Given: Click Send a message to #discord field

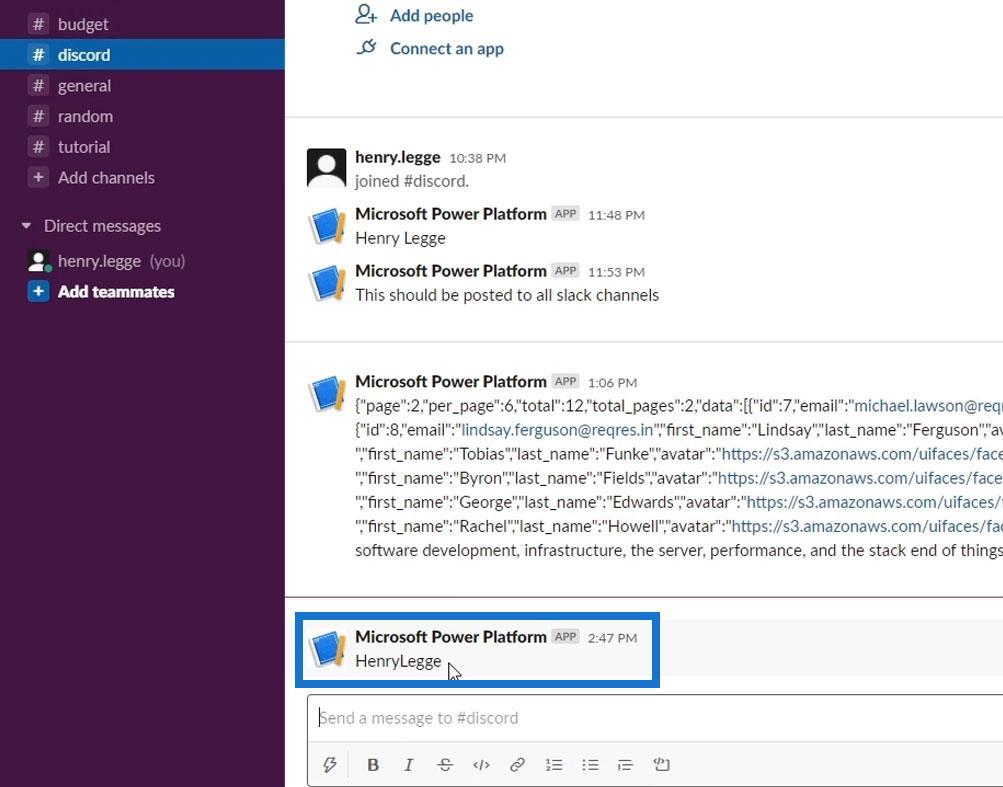Looking at the screenshot, I should 655,718.
